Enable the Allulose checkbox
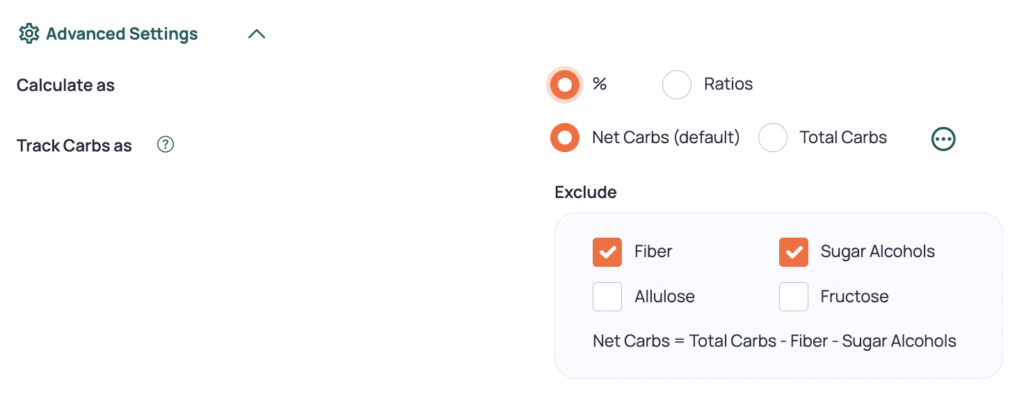The width and height of the screenshot is (1024, 403). [607, 297]
